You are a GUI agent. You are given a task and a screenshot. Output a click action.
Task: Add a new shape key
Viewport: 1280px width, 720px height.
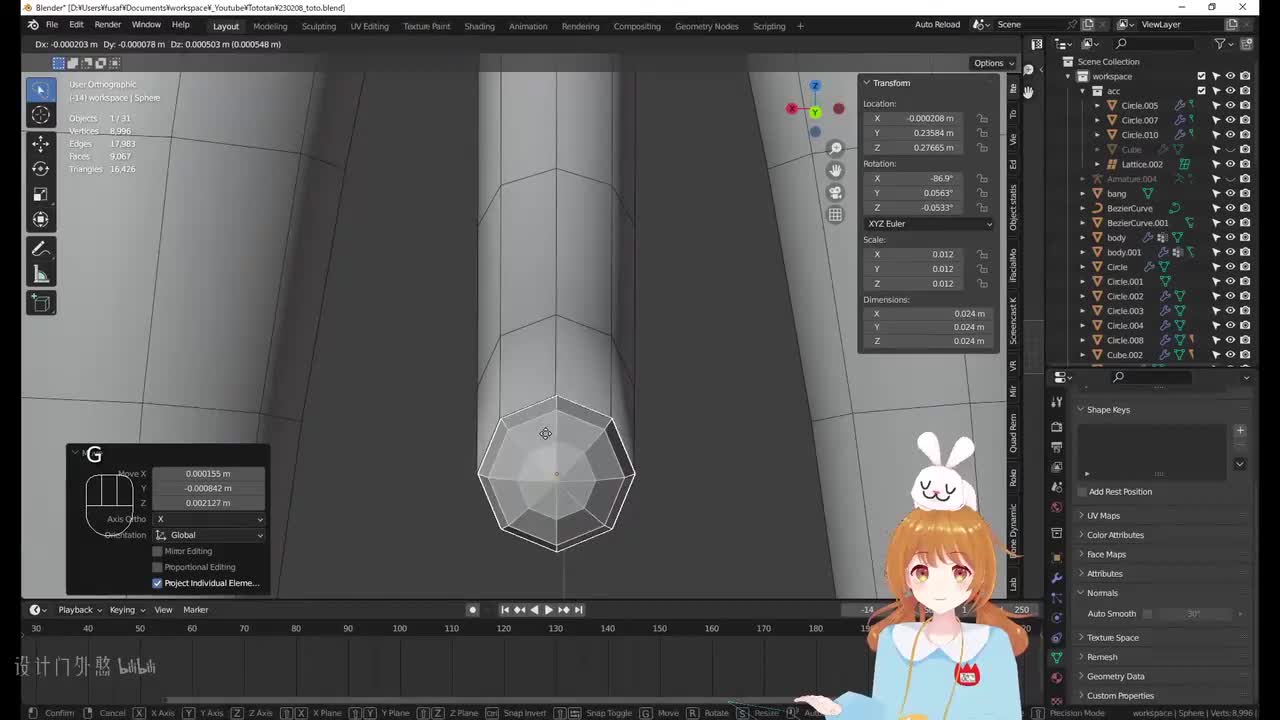(1240, 431)
